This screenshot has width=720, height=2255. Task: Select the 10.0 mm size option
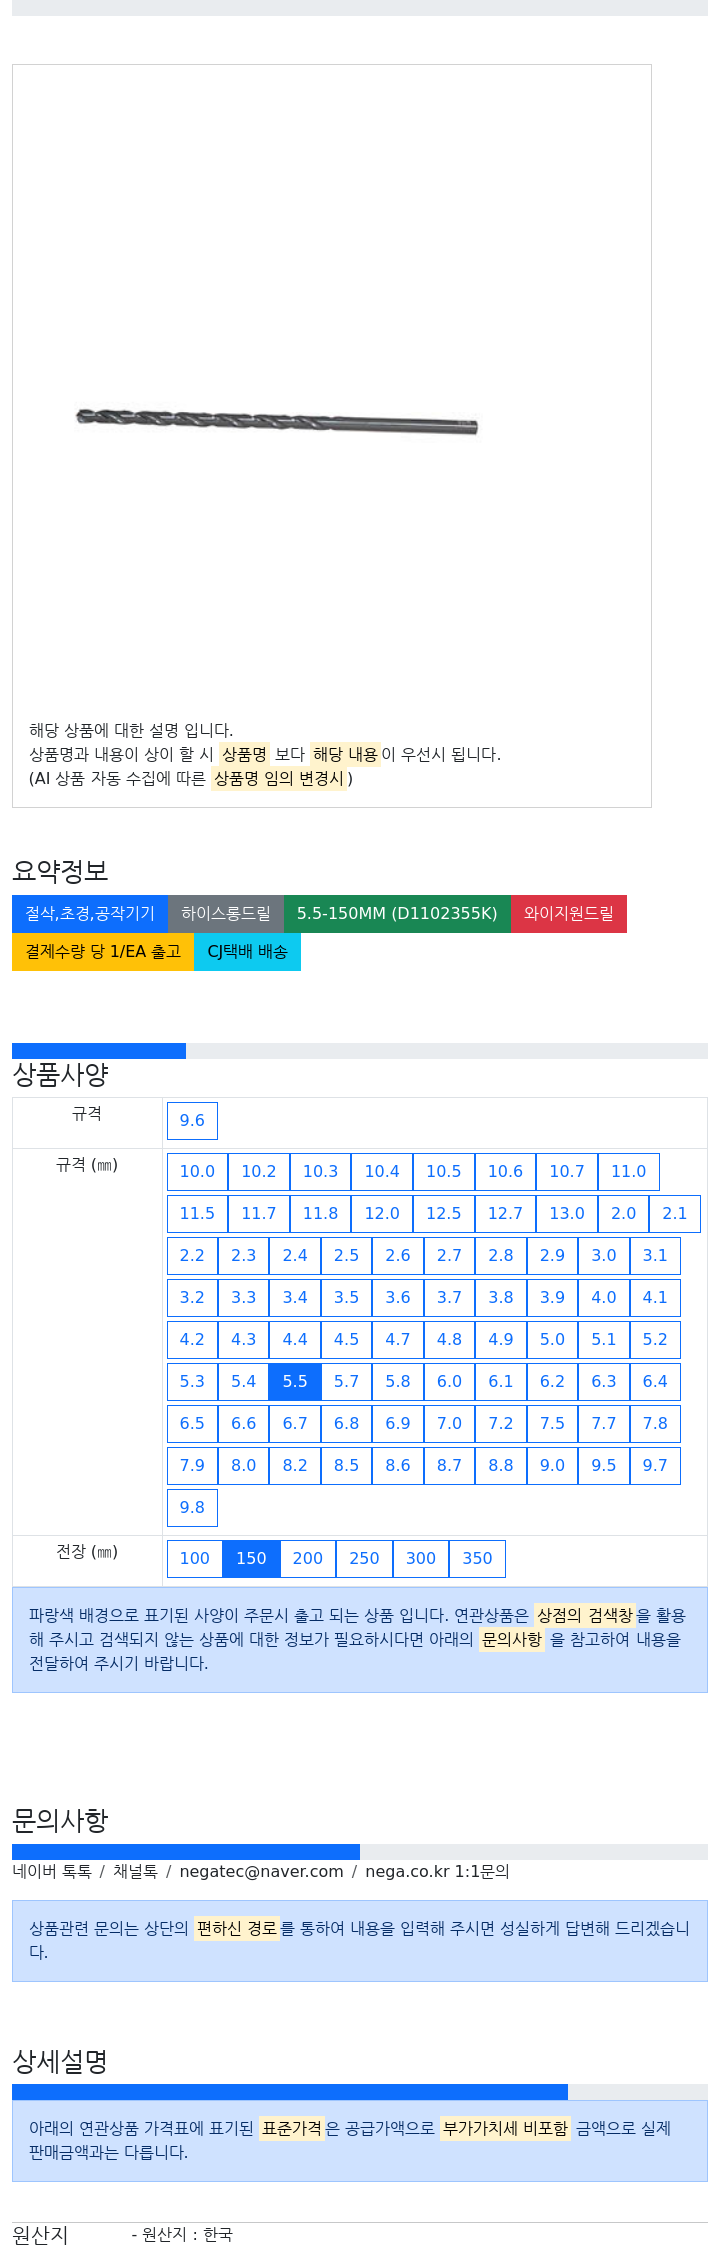point(197,1172)
